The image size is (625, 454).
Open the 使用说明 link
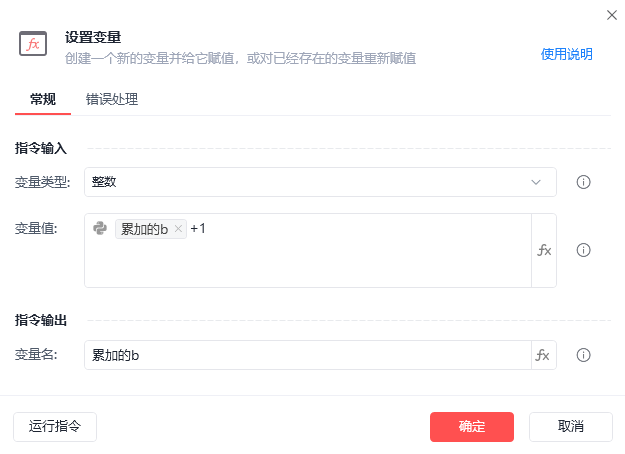click(566, 54)
